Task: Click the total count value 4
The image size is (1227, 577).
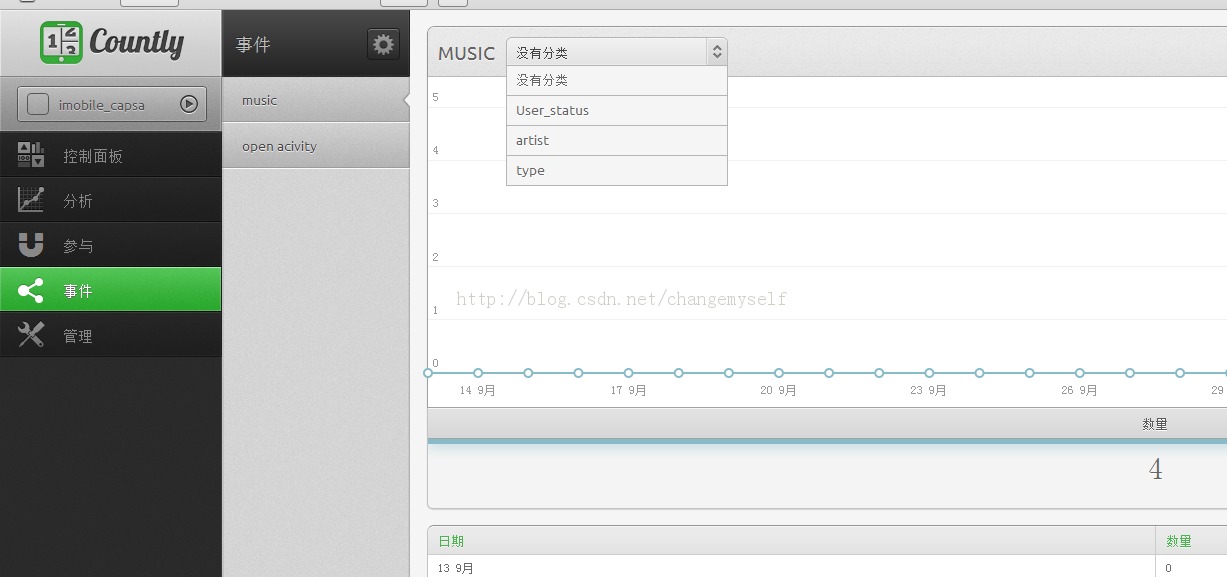Action: point(1156,470)
